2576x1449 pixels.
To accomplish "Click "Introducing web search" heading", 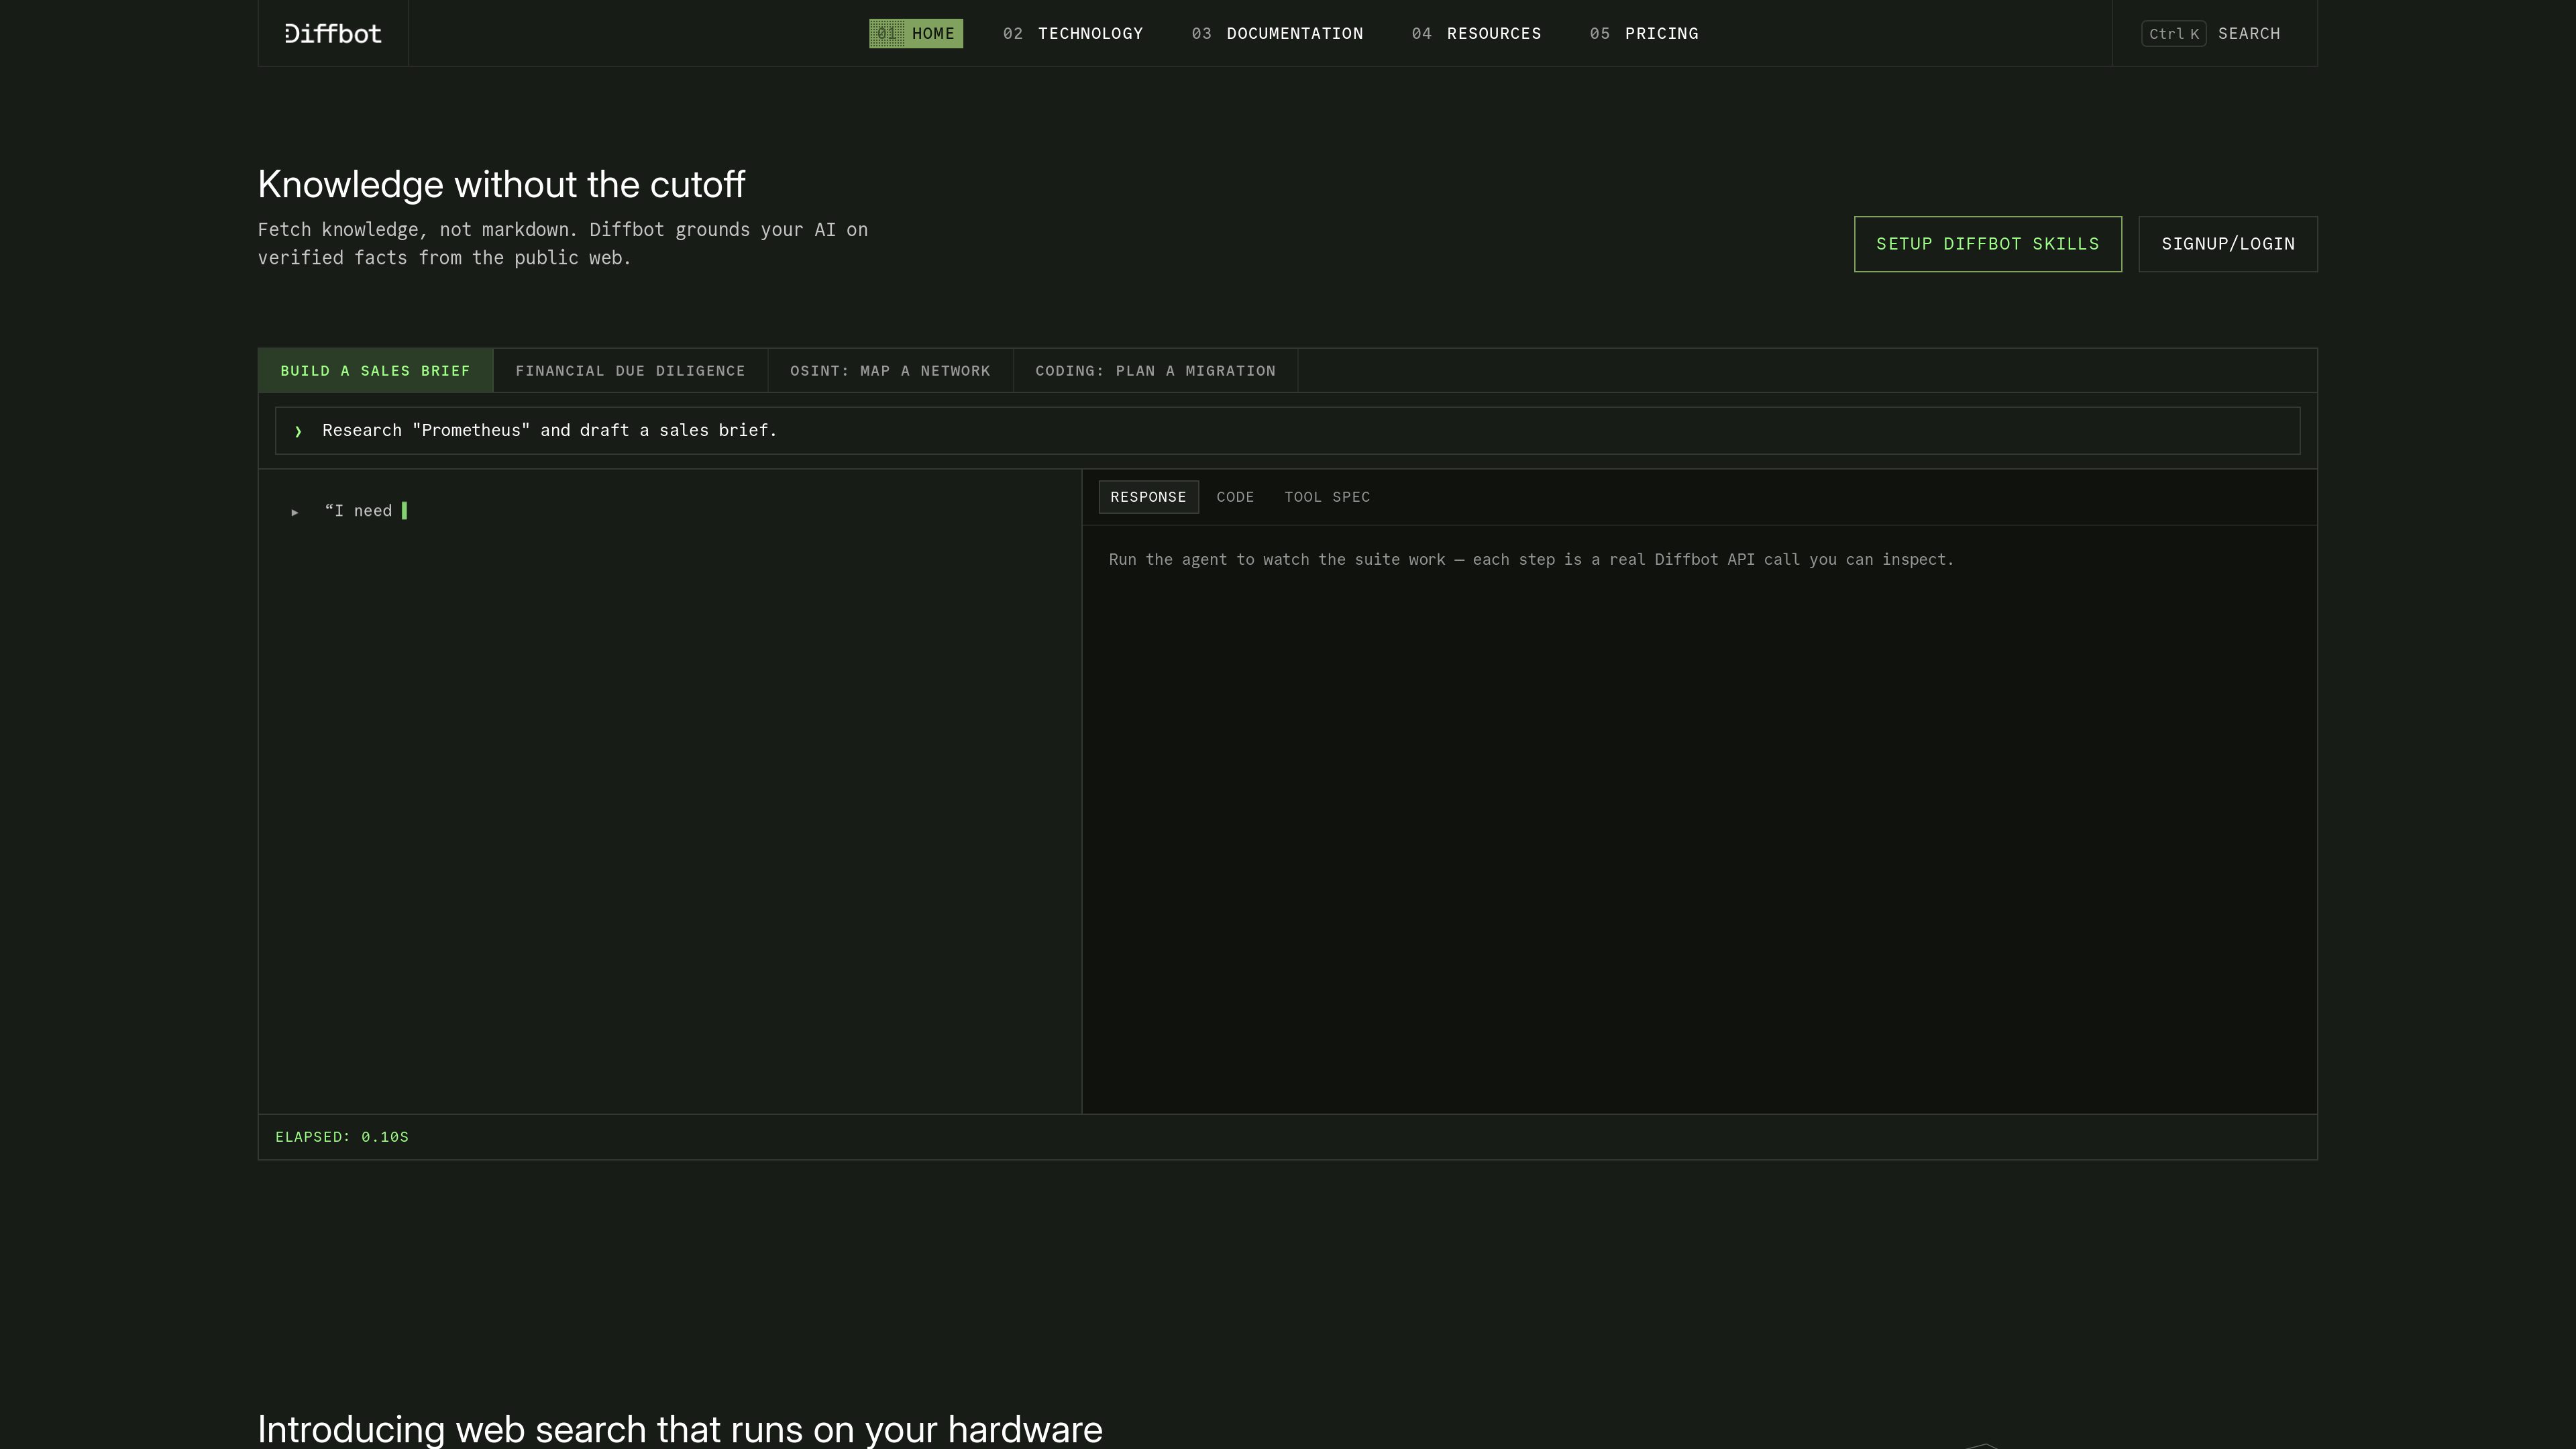I will tap(680, 1429).
